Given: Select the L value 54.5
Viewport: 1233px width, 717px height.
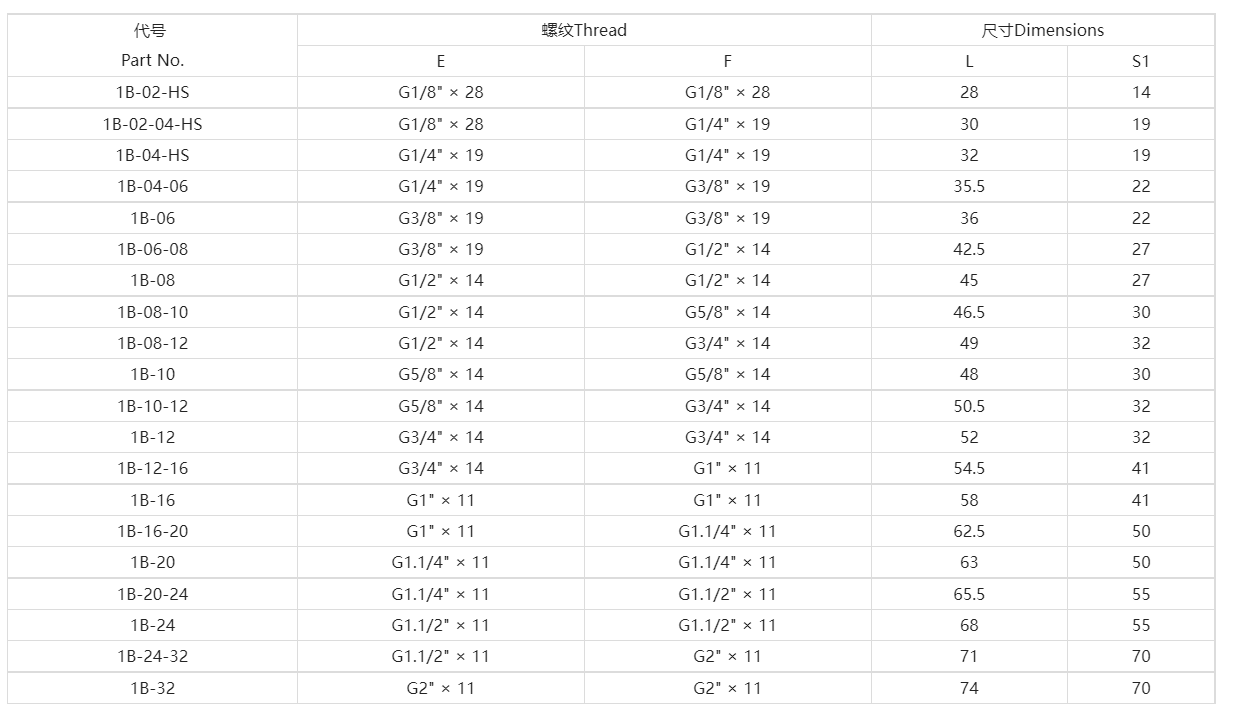Looking at the screenshot, I should pos(968,468).
